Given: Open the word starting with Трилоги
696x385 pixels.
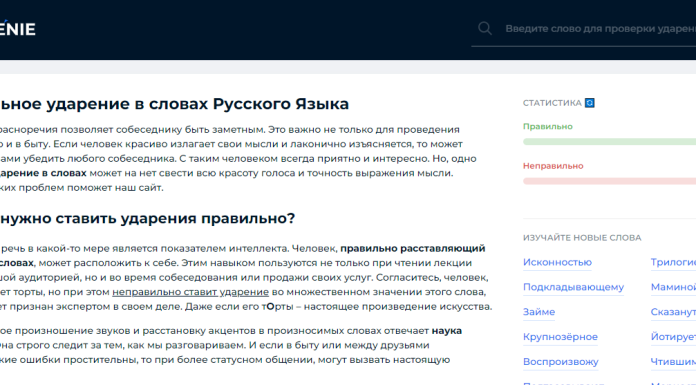Looking at the screenshot, I should [673, 262].
